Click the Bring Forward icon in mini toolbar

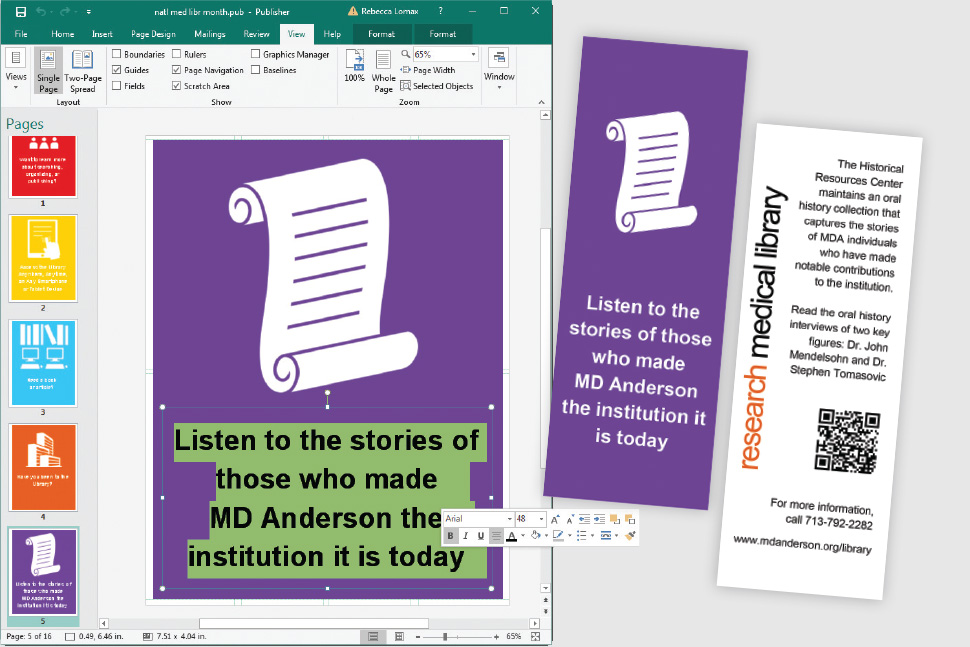(x=613, y=518)
